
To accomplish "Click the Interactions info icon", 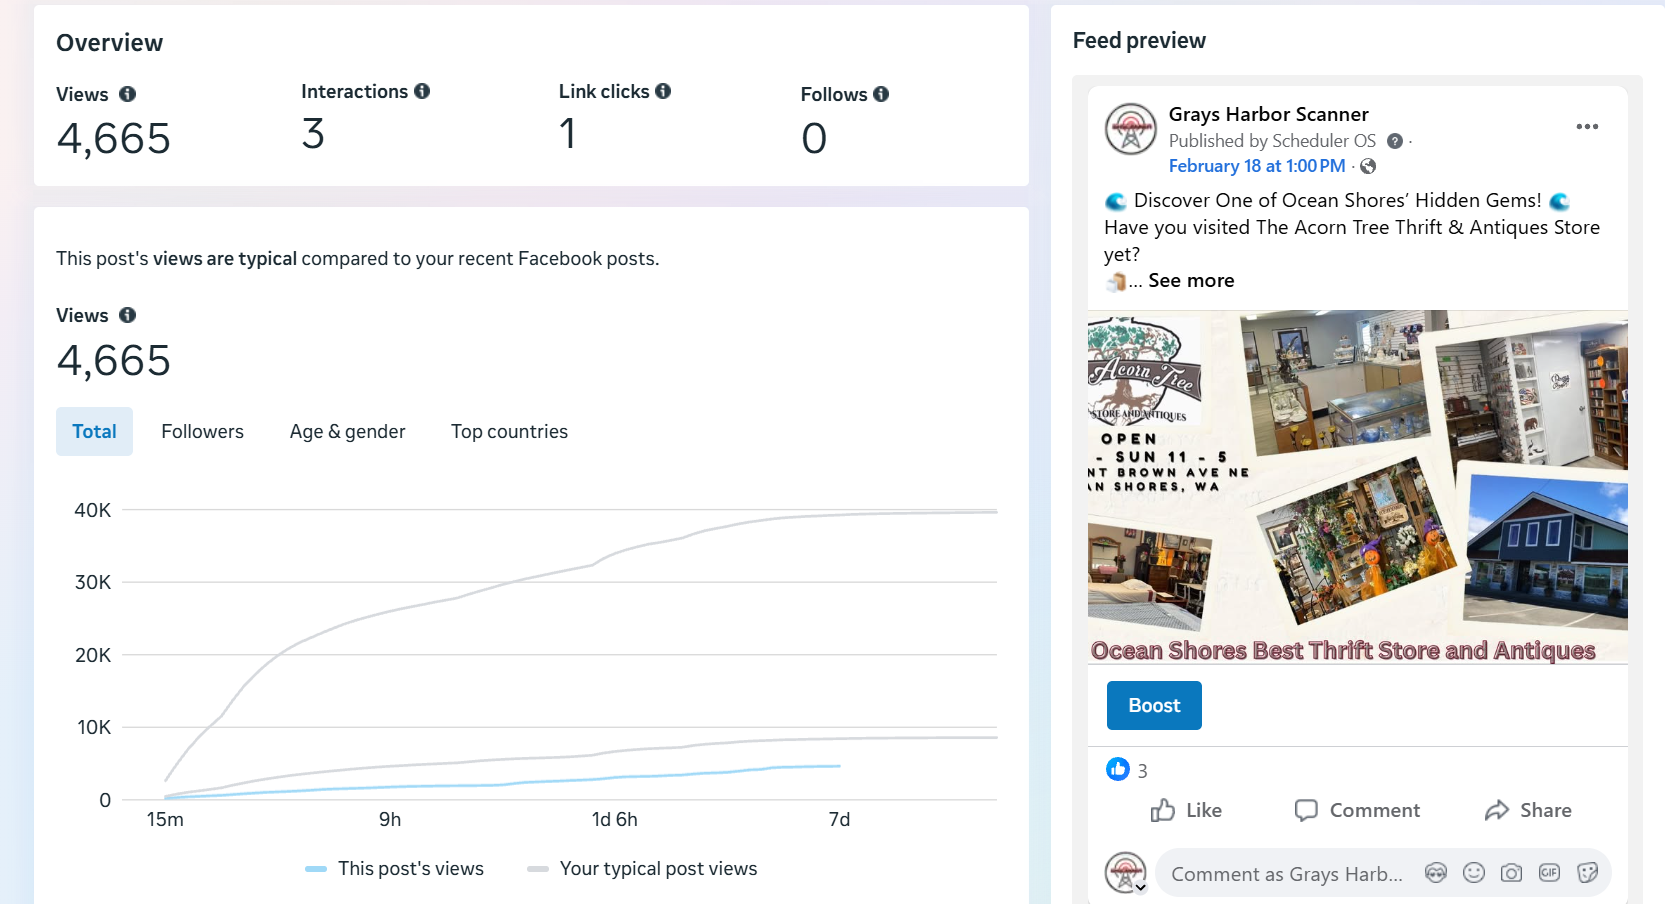I will coord(422,91).
